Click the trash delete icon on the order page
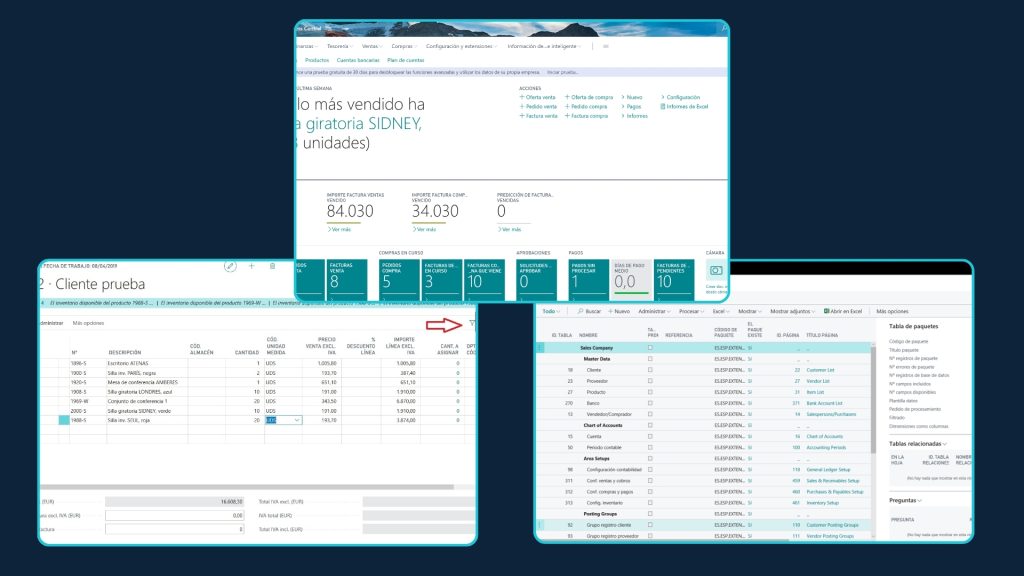The image size is (1024, 576). pyautogui.click(x=273, y=266)
